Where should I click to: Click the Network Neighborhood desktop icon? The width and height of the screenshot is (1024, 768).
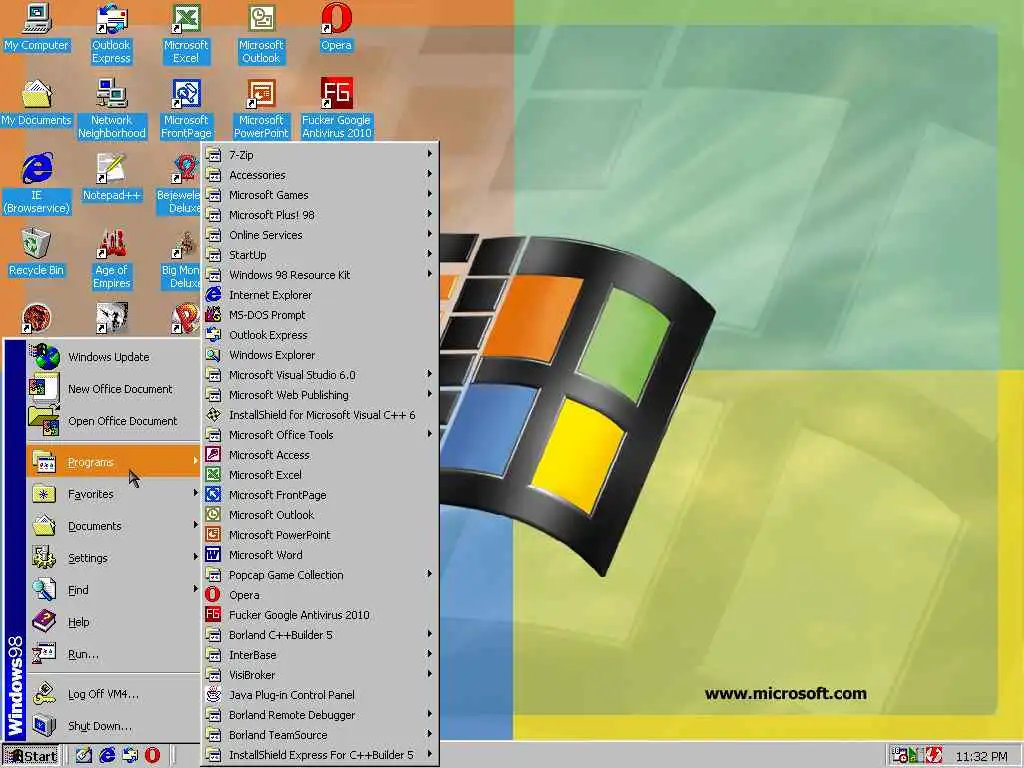click(112, 109)
